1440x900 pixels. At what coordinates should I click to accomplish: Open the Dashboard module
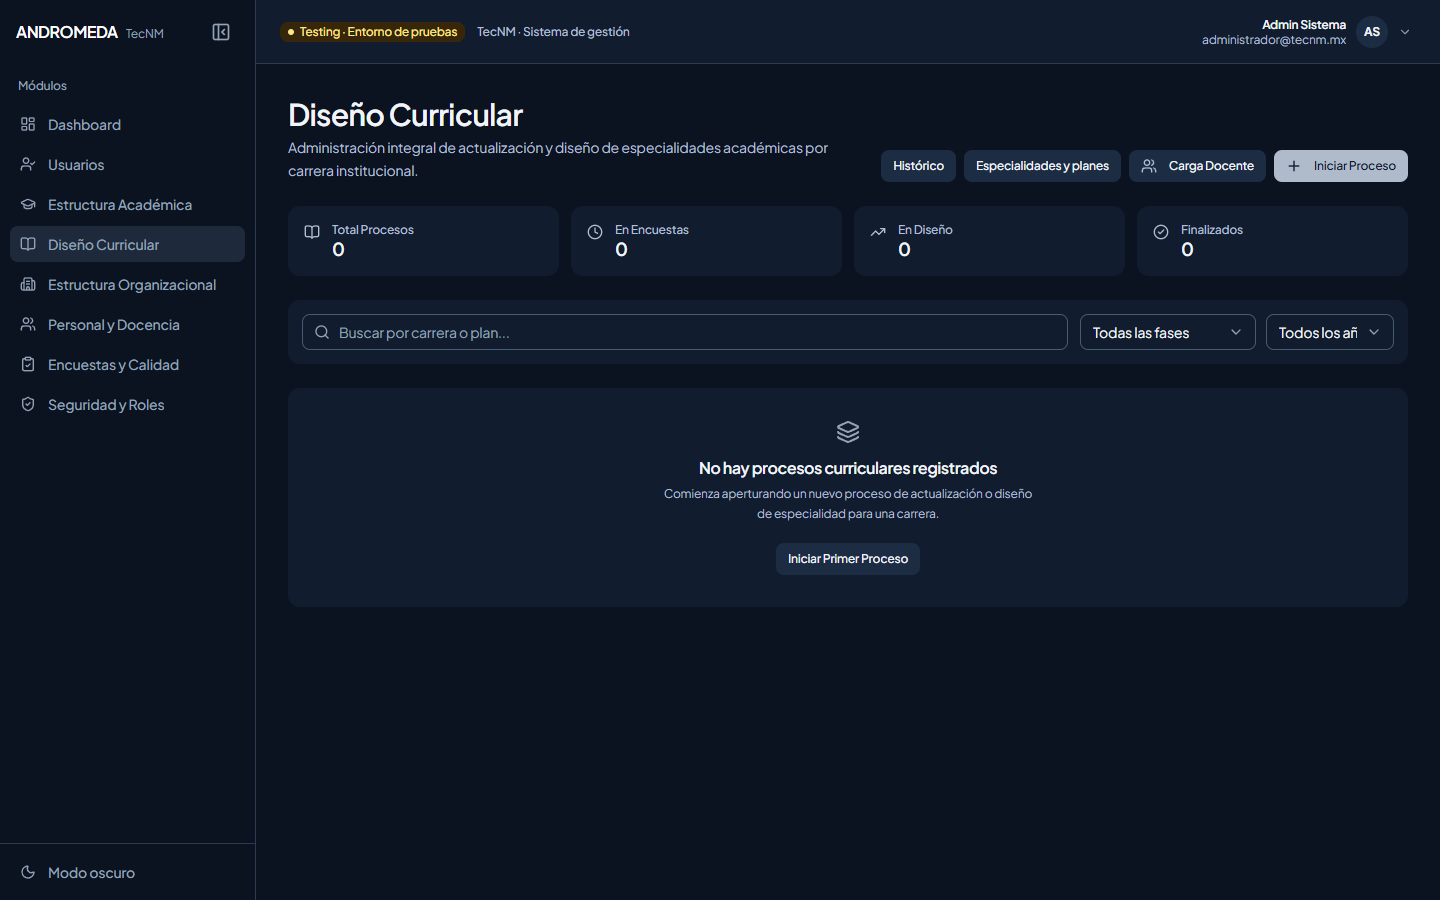click(128, 124)
